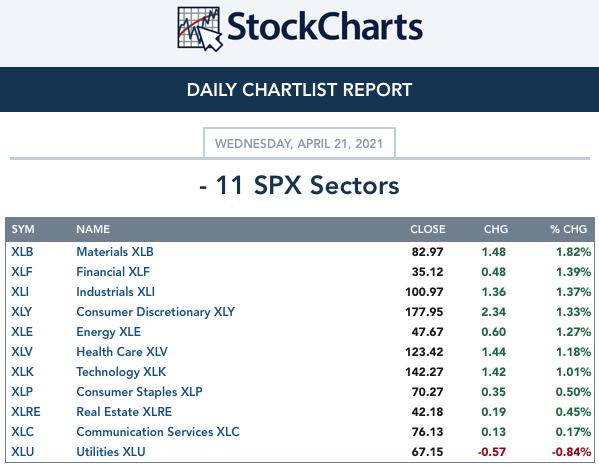
Task: Open the Materials XLB name link
Action: (115, 252)
